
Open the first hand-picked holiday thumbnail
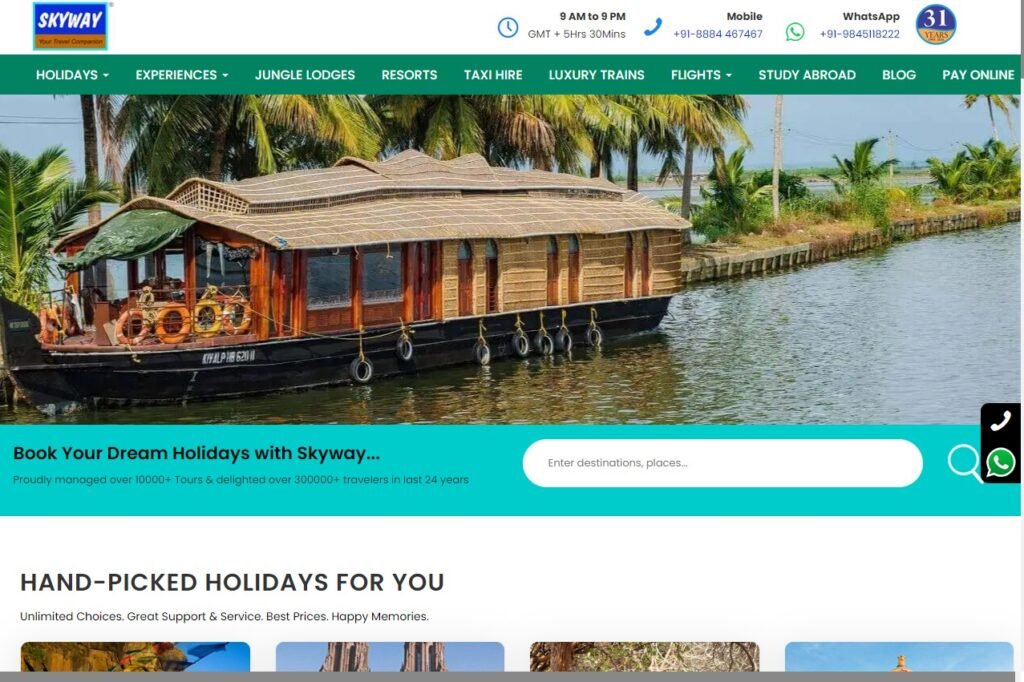tap(135, 657)
